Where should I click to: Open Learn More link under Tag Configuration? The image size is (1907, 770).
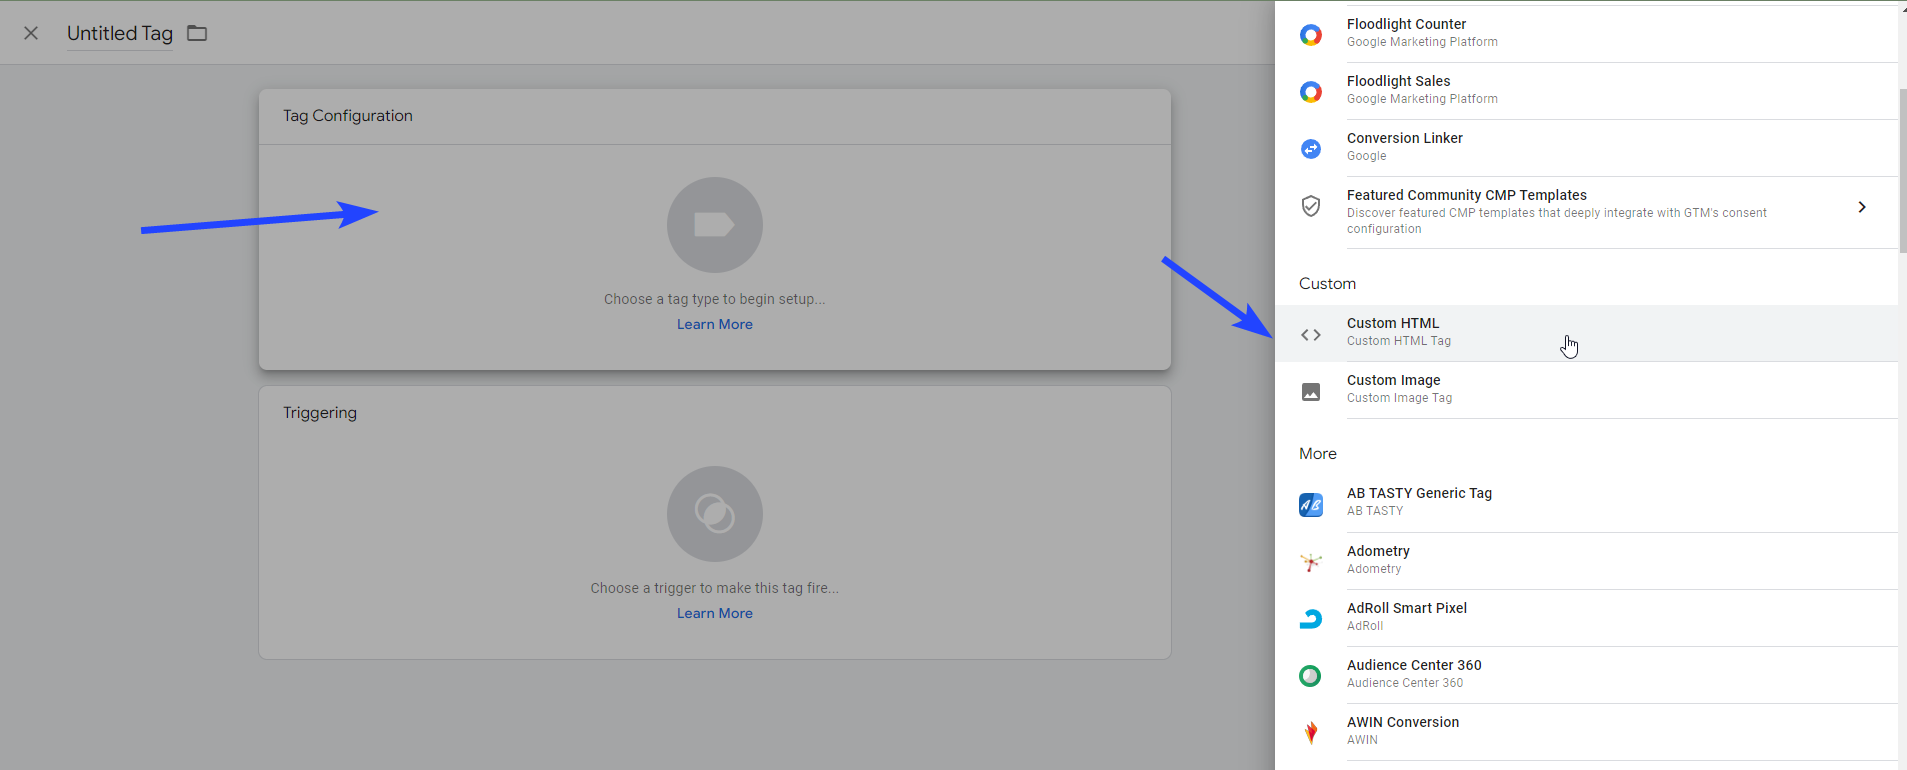715,324
